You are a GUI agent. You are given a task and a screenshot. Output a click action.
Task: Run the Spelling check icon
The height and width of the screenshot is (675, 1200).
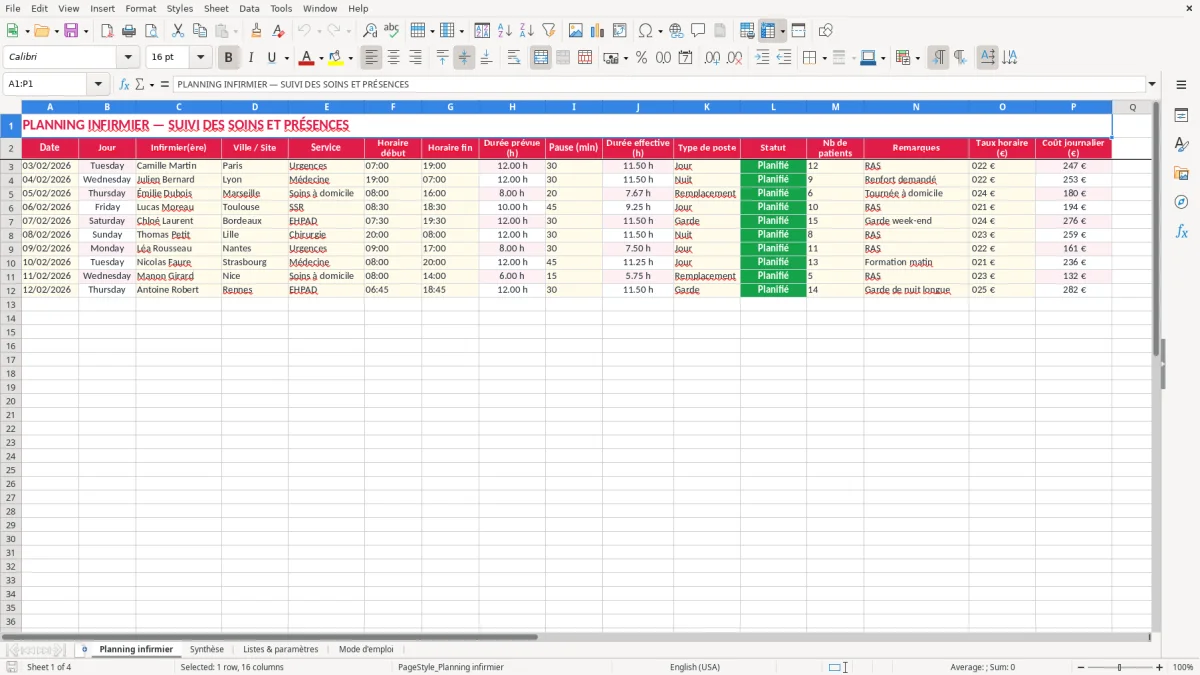(392, 31)
